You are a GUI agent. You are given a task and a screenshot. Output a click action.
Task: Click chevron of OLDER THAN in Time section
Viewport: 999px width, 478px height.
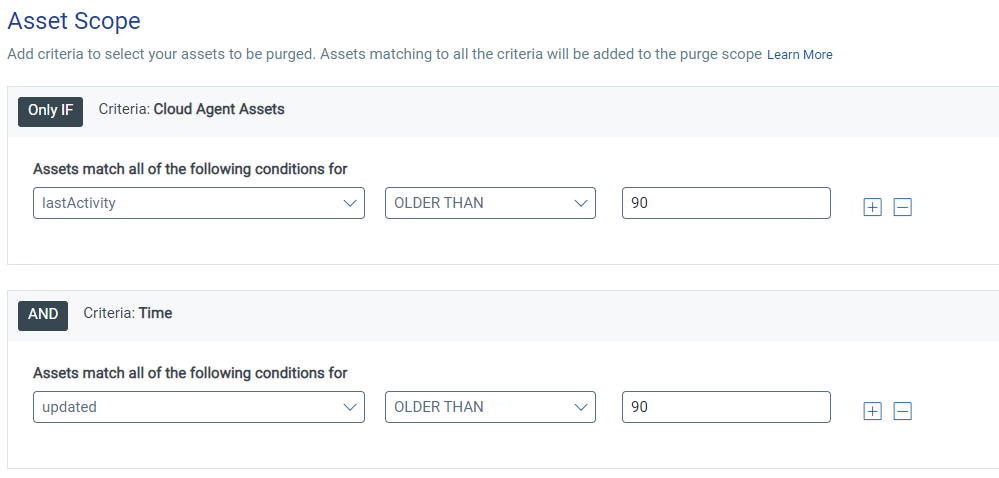click(580, 407)
